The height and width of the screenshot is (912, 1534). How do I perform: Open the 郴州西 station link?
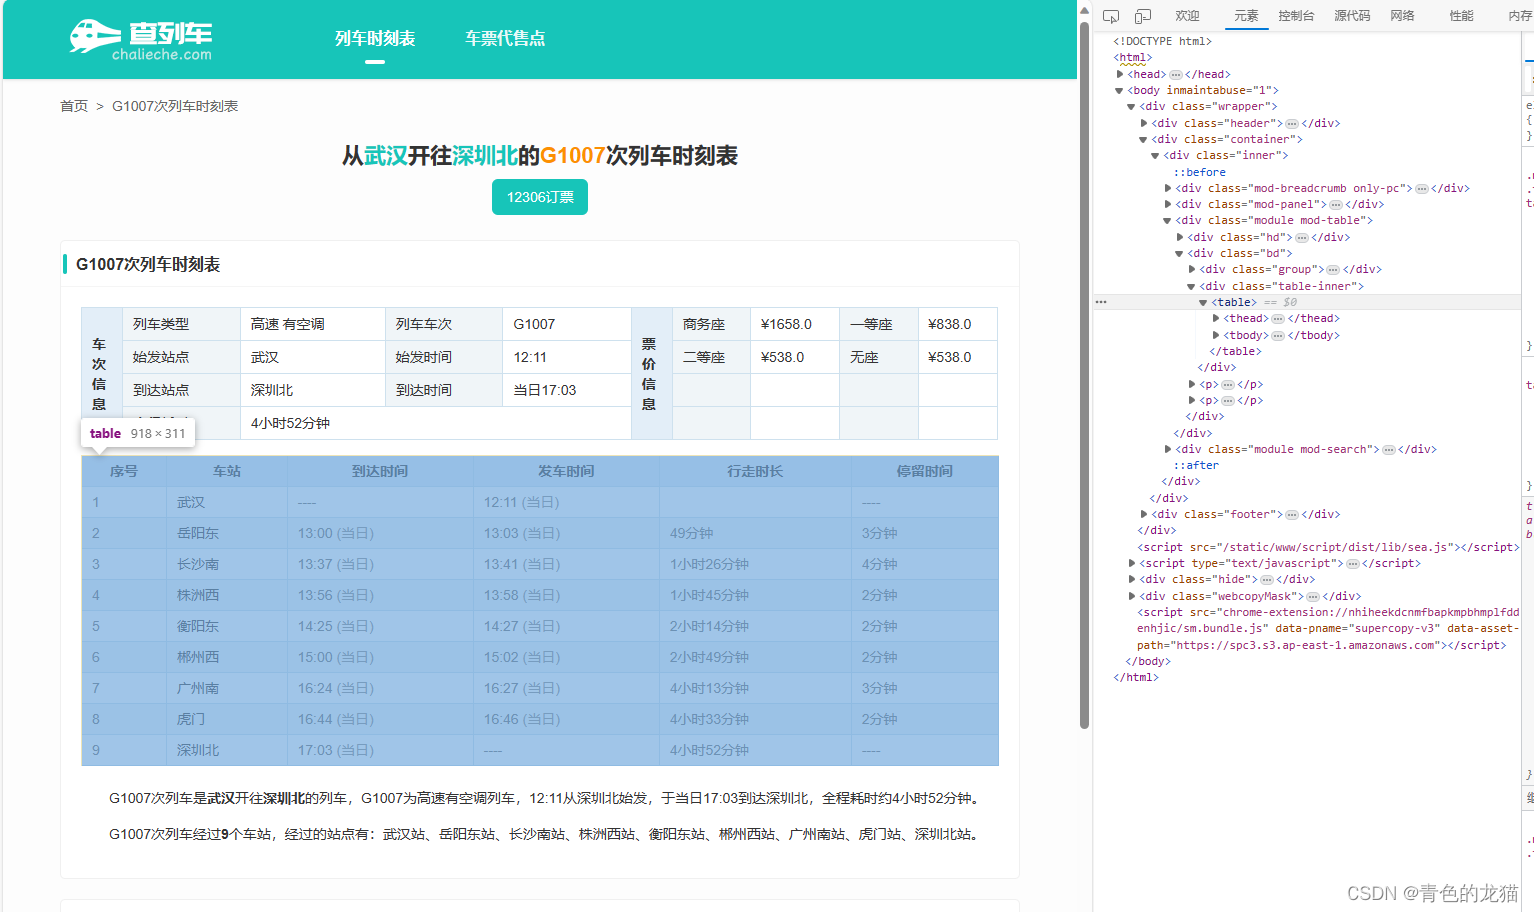[198, 657]
